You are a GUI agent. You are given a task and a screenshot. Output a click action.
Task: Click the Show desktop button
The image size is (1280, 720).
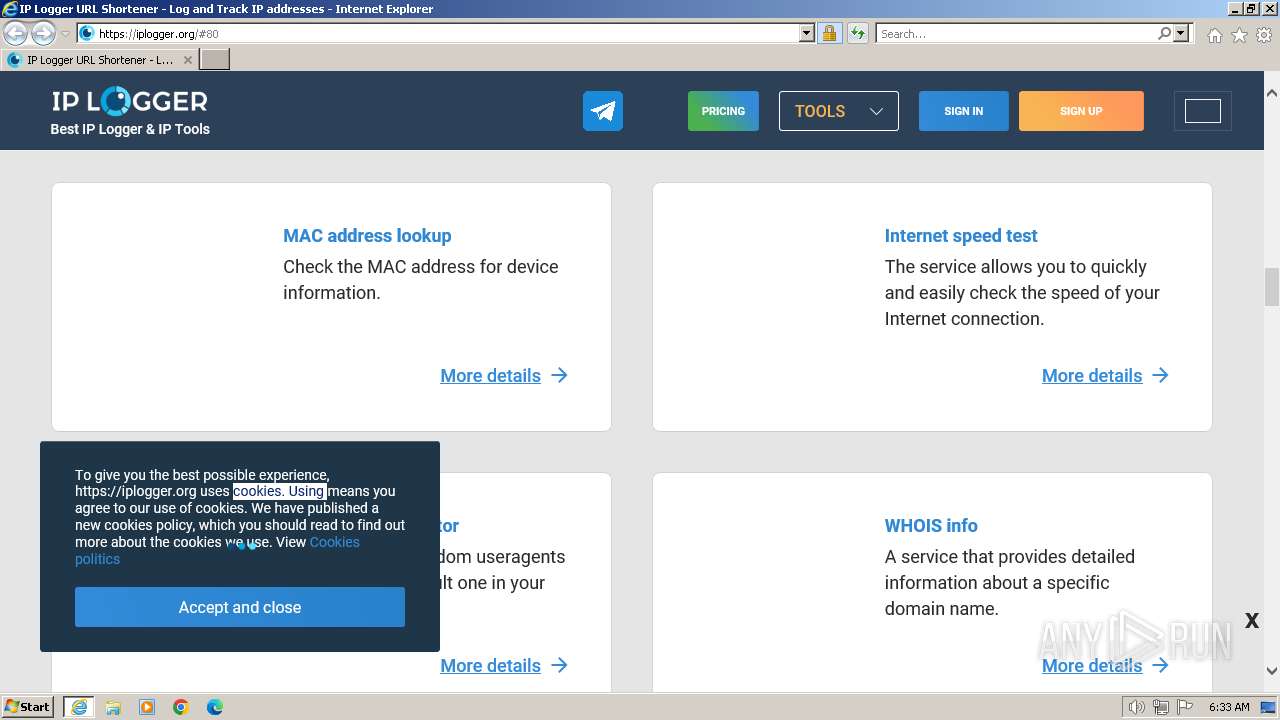click(1270, 707)
